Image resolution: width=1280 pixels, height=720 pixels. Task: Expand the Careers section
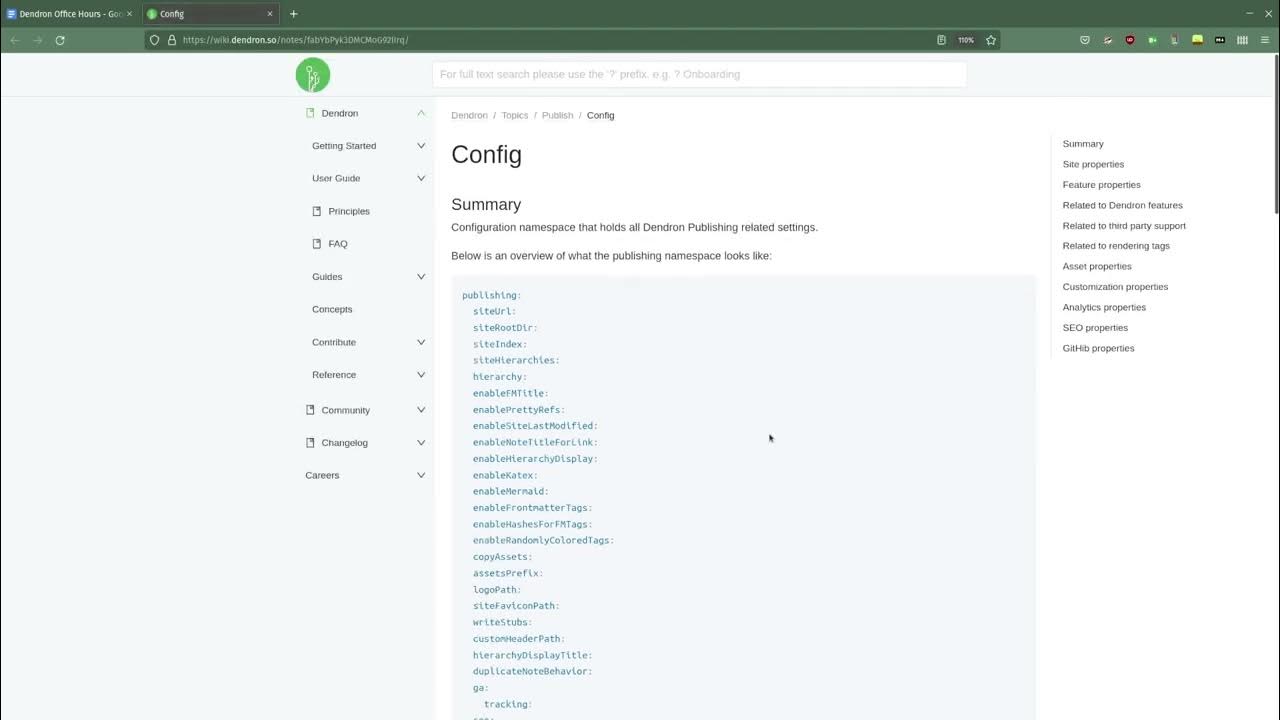coord(421,475)
